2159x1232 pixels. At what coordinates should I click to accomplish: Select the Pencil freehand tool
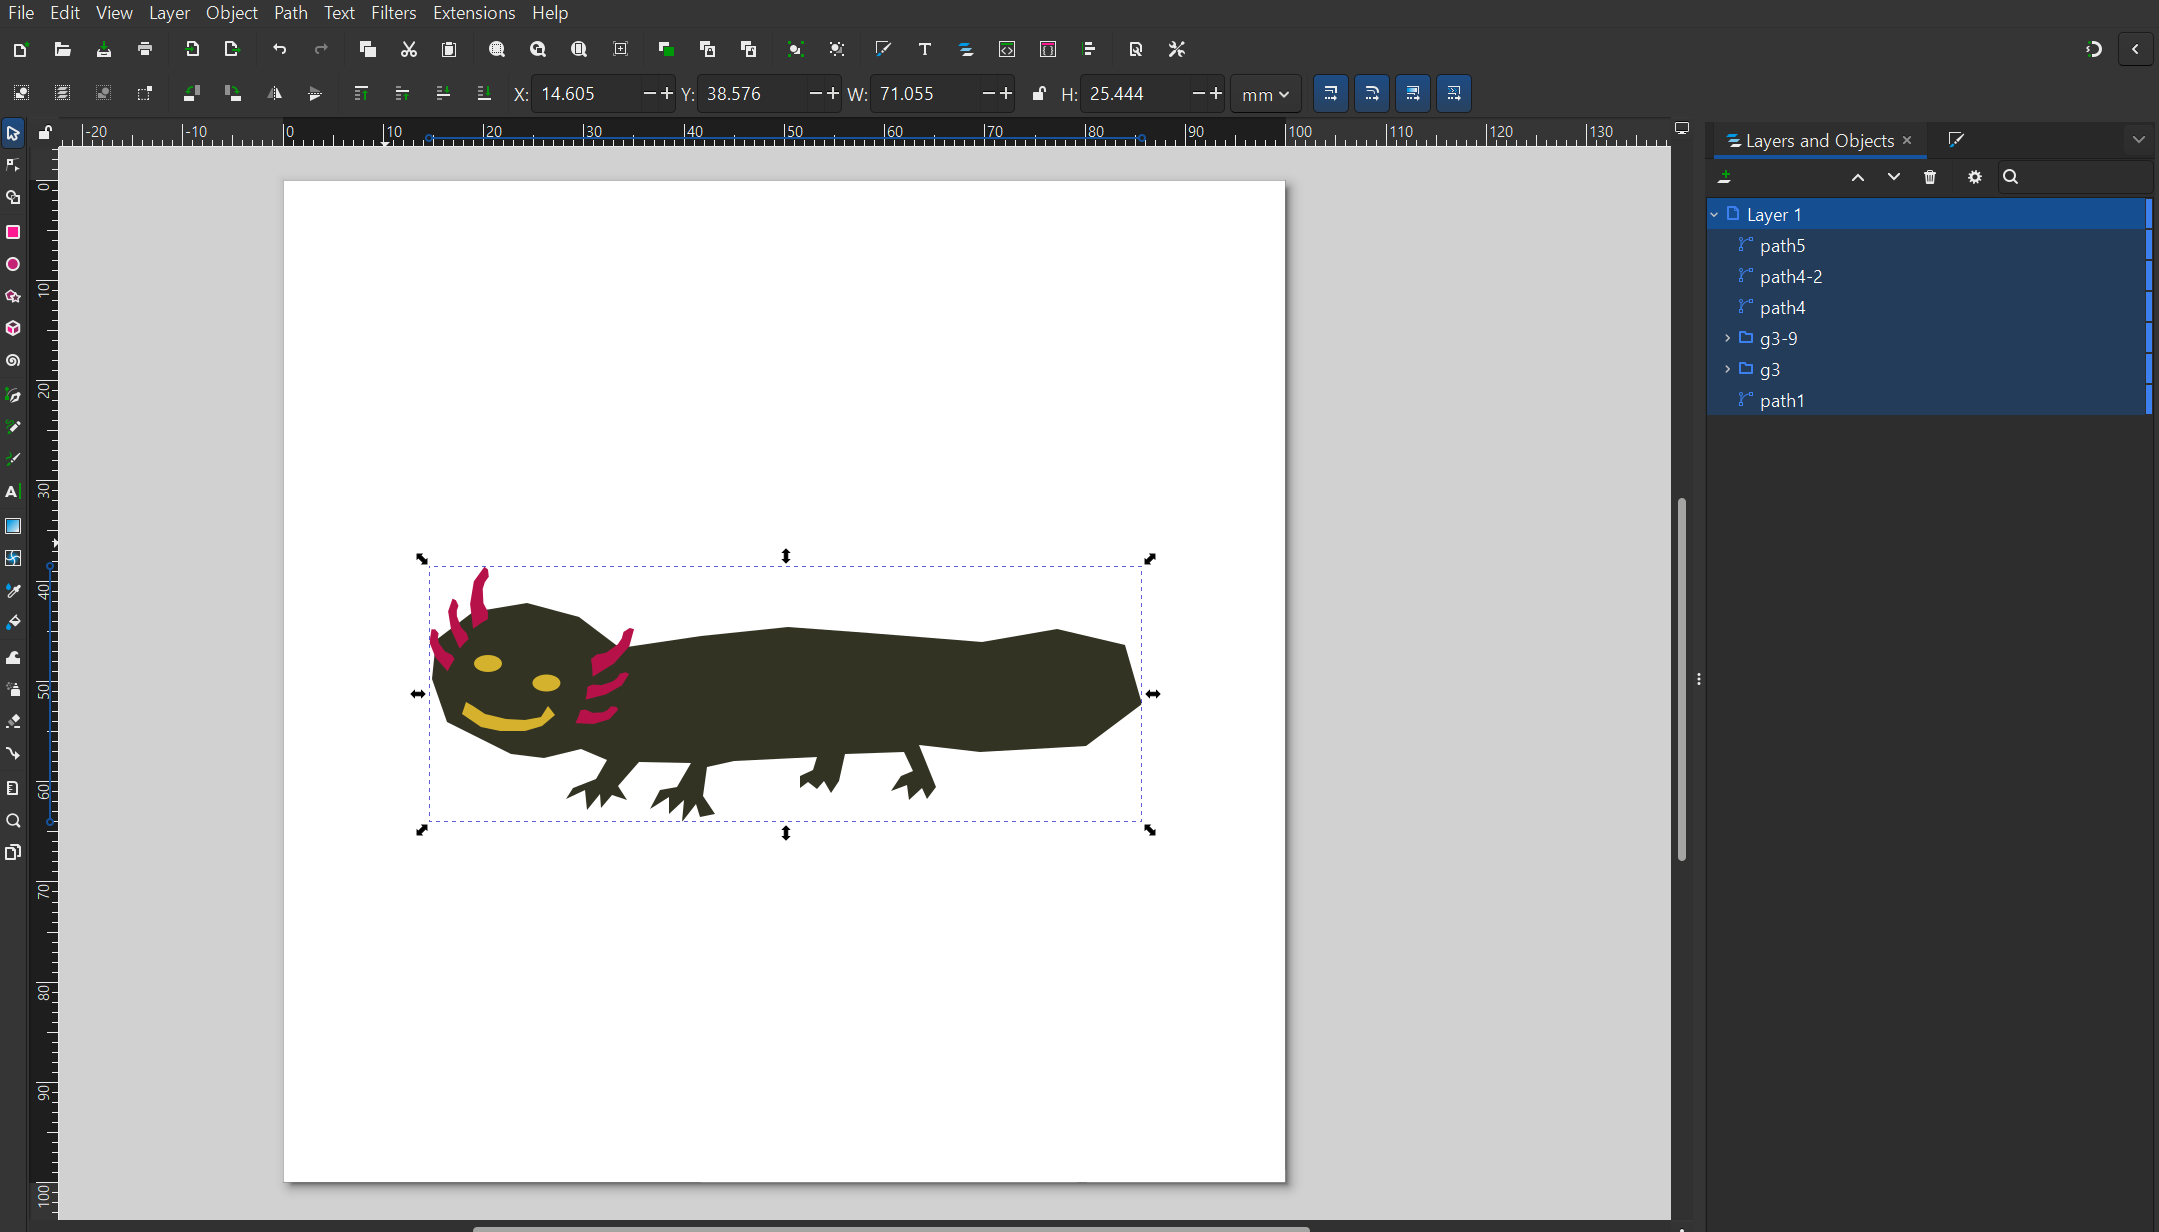click(x=13, y=427)
